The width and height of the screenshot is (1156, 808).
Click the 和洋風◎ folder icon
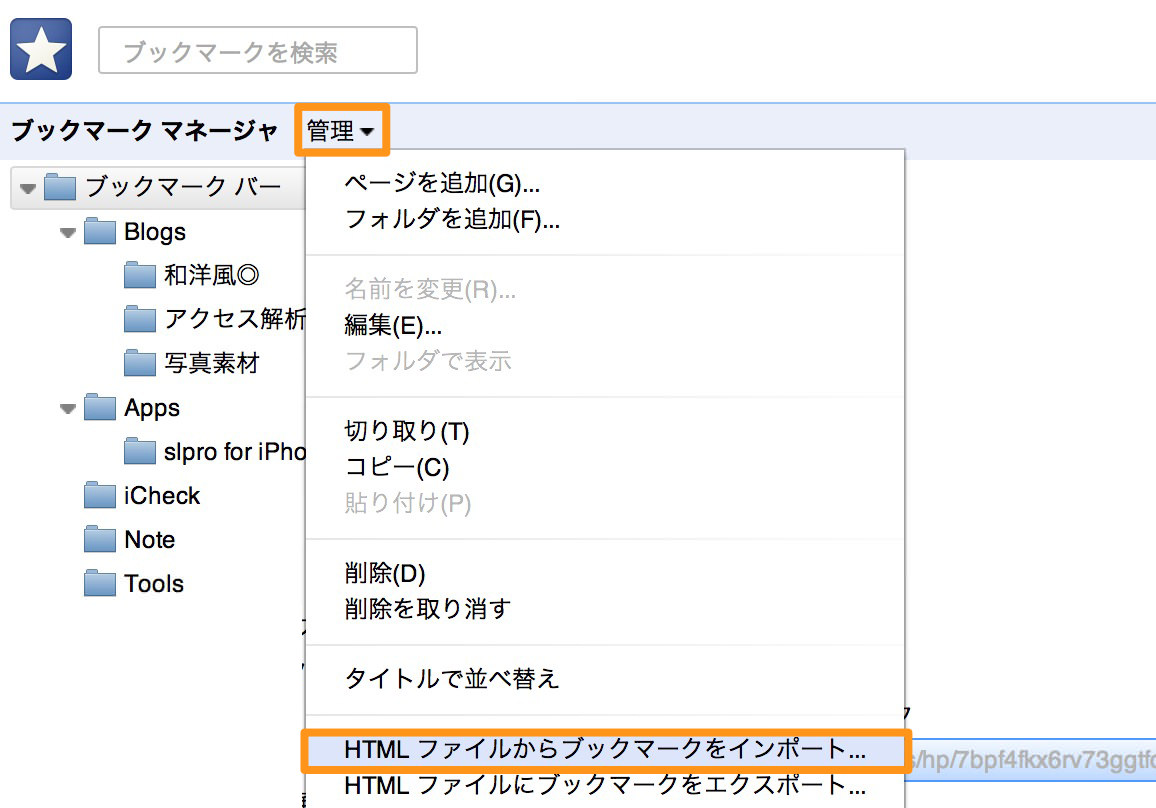[140, 276]
